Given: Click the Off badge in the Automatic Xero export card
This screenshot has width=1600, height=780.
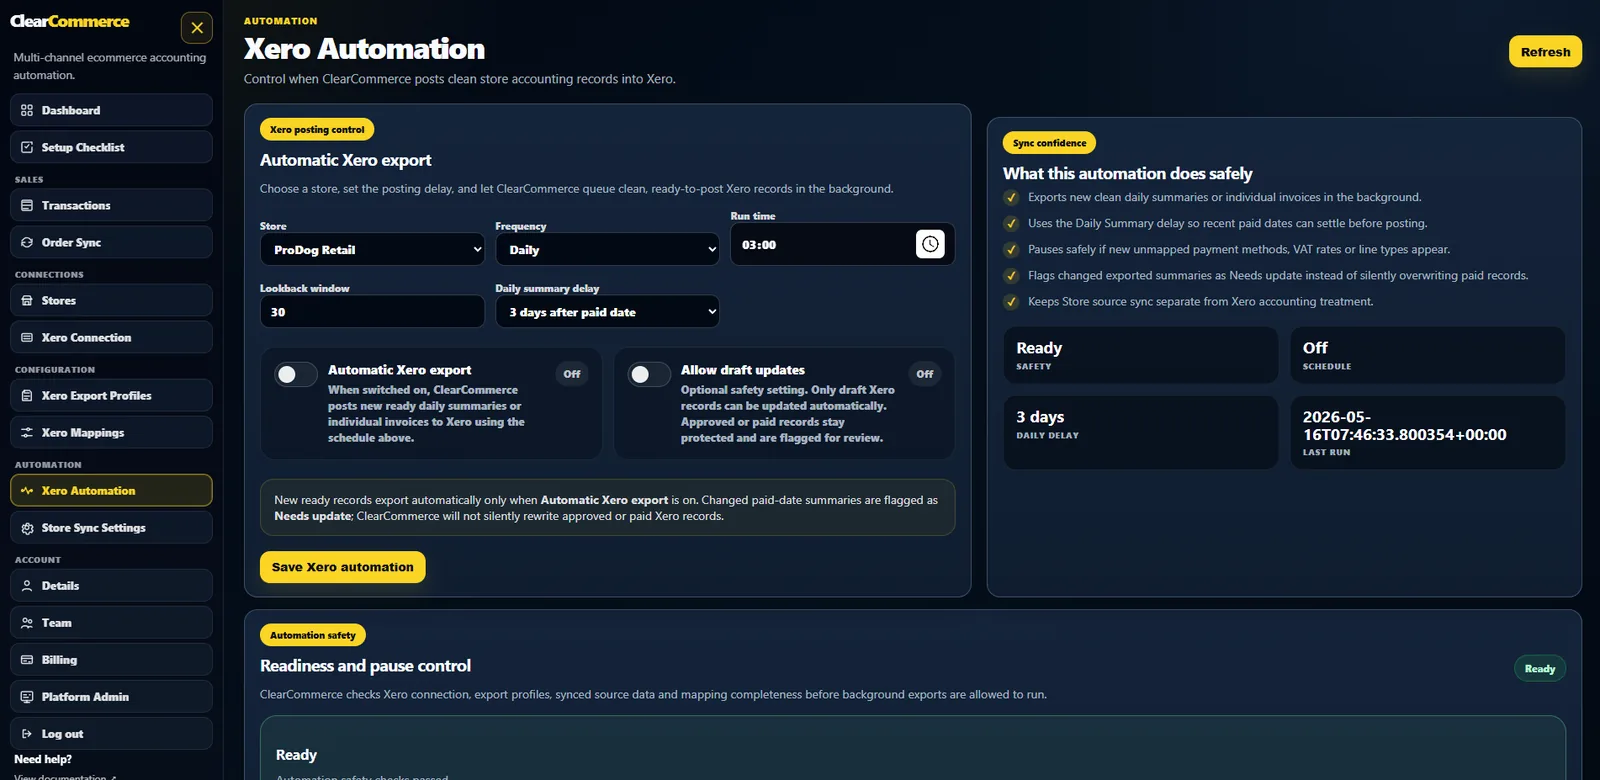Looking at the screenshot, I should coord(572,374).
